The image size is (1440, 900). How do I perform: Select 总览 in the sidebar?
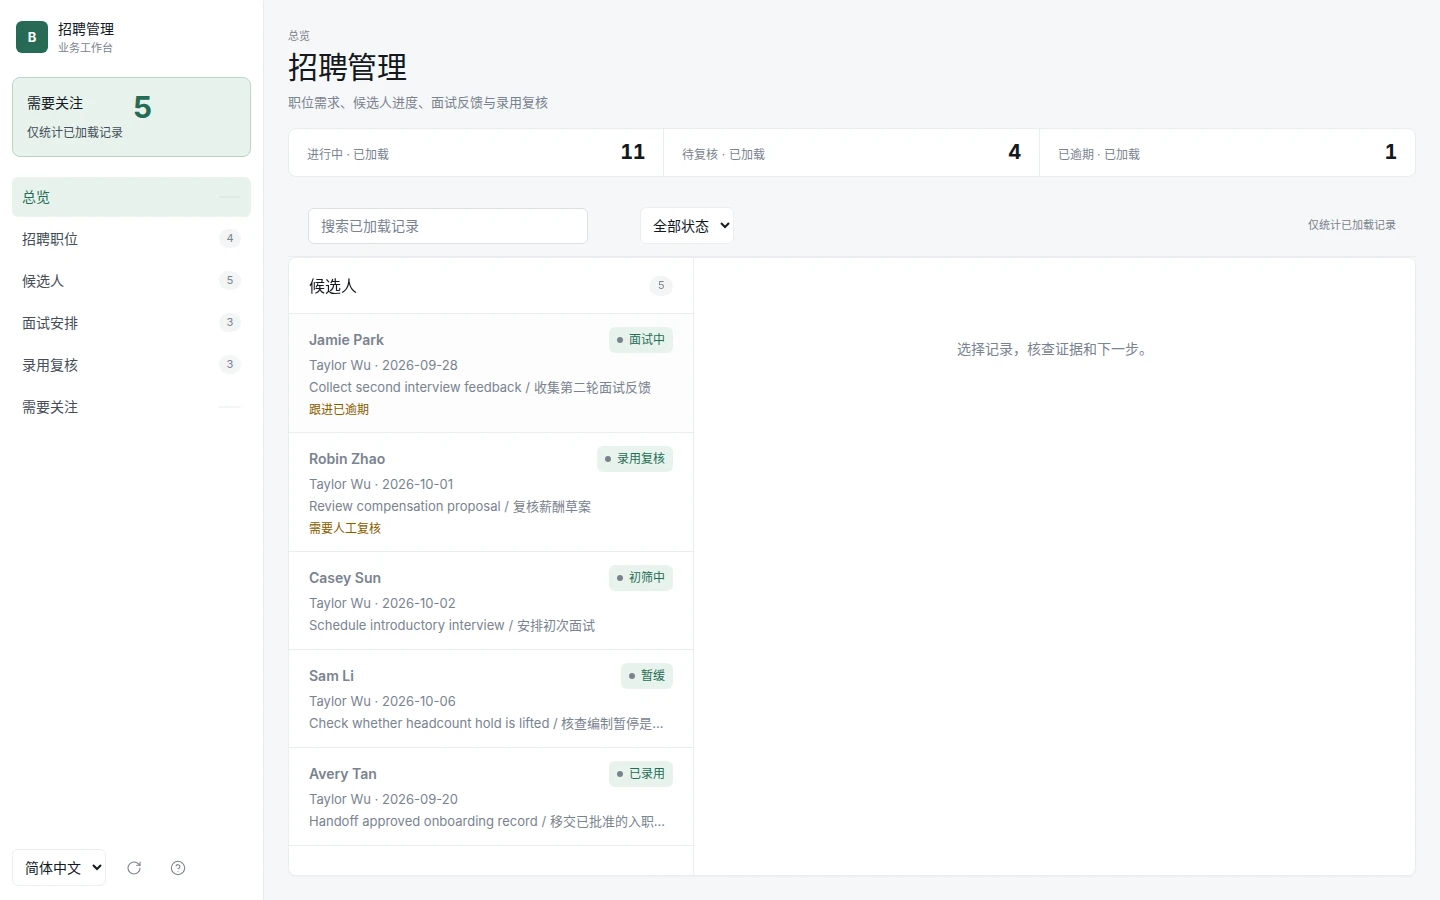pyautogui.click(x=131, y=197)
